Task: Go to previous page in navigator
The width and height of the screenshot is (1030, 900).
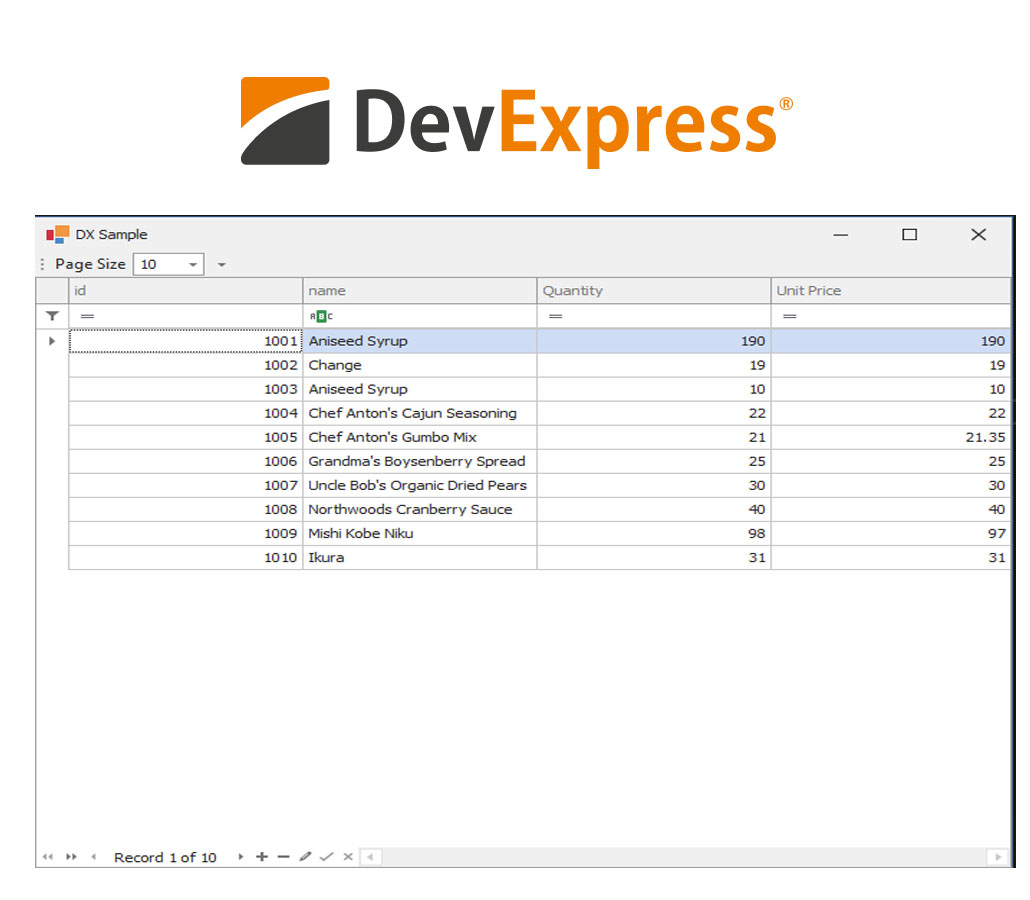Action: (71, 857)
